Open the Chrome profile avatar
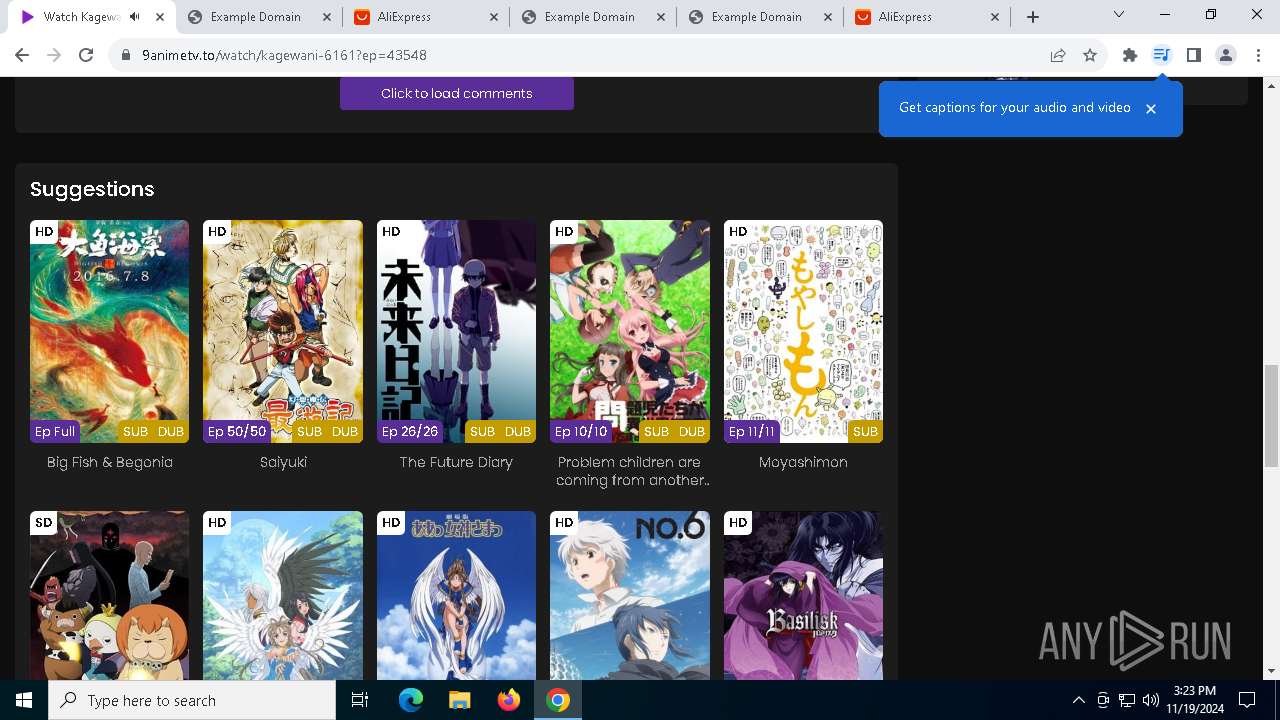 [1226, 55]
